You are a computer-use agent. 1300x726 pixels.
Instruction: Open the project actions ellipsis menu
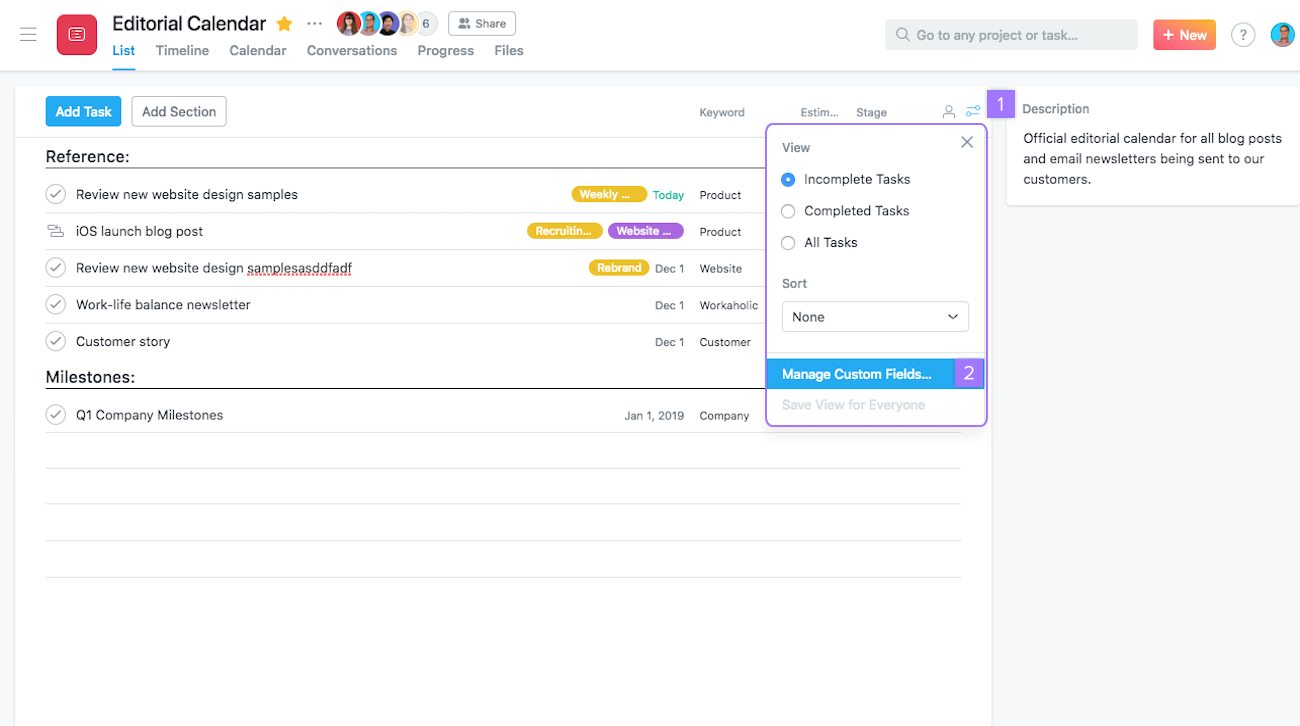(314, 22)
